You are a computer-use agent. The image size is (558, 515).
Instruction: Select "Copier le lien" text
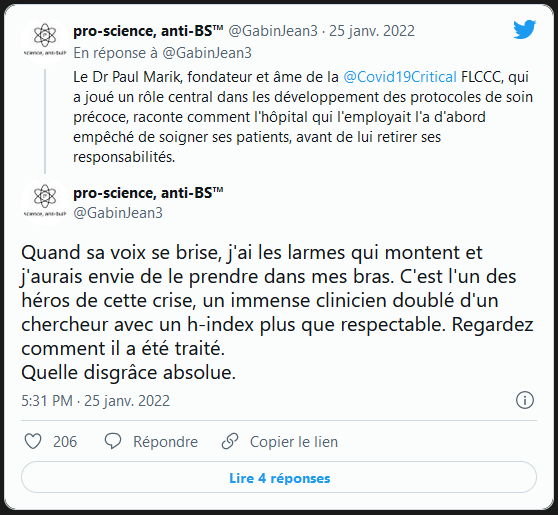pyautogui.click(x=294, y=442)
